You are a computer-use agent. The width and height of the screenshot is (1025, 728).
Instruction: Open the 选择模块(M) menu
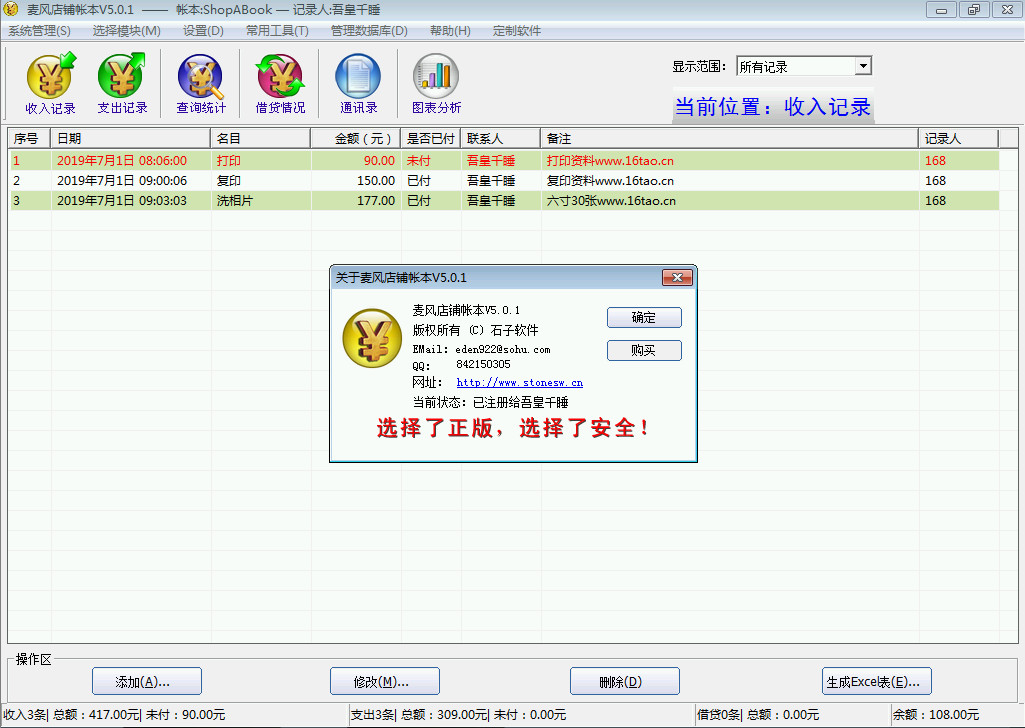click(x=126, y=31)
